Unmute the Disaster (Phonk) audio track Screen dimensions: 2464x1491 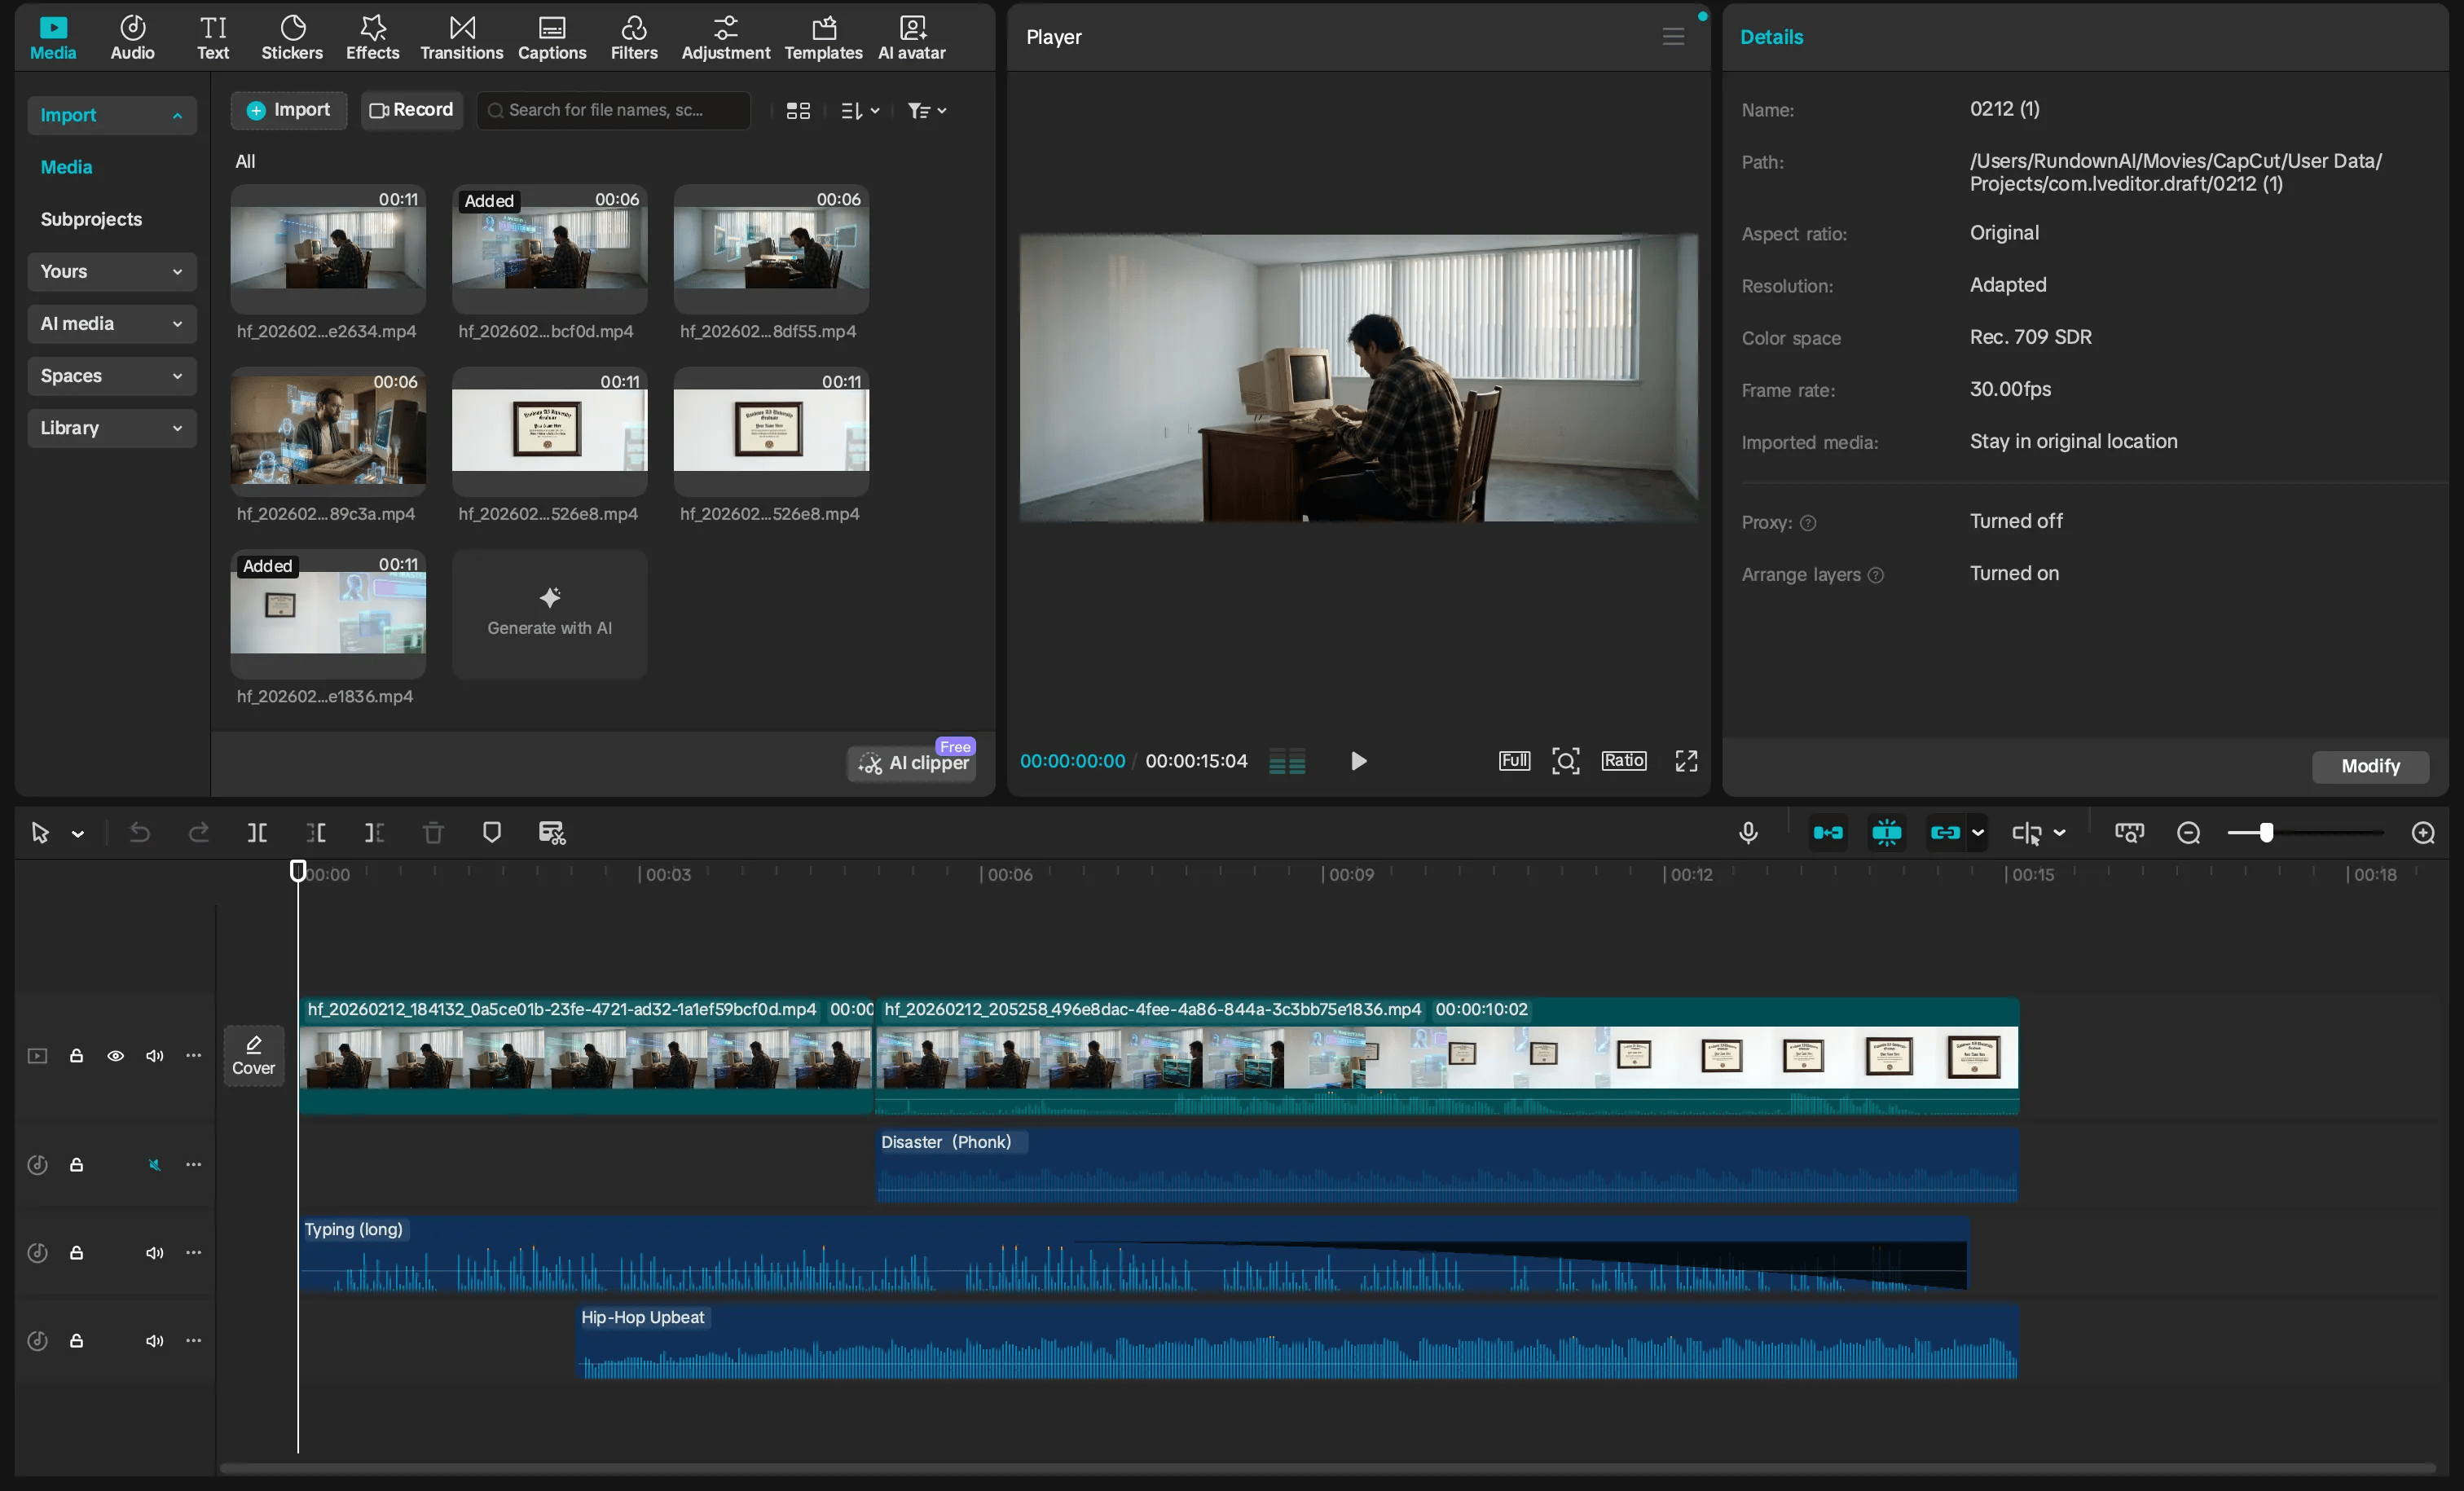(x=154, y=1164)
